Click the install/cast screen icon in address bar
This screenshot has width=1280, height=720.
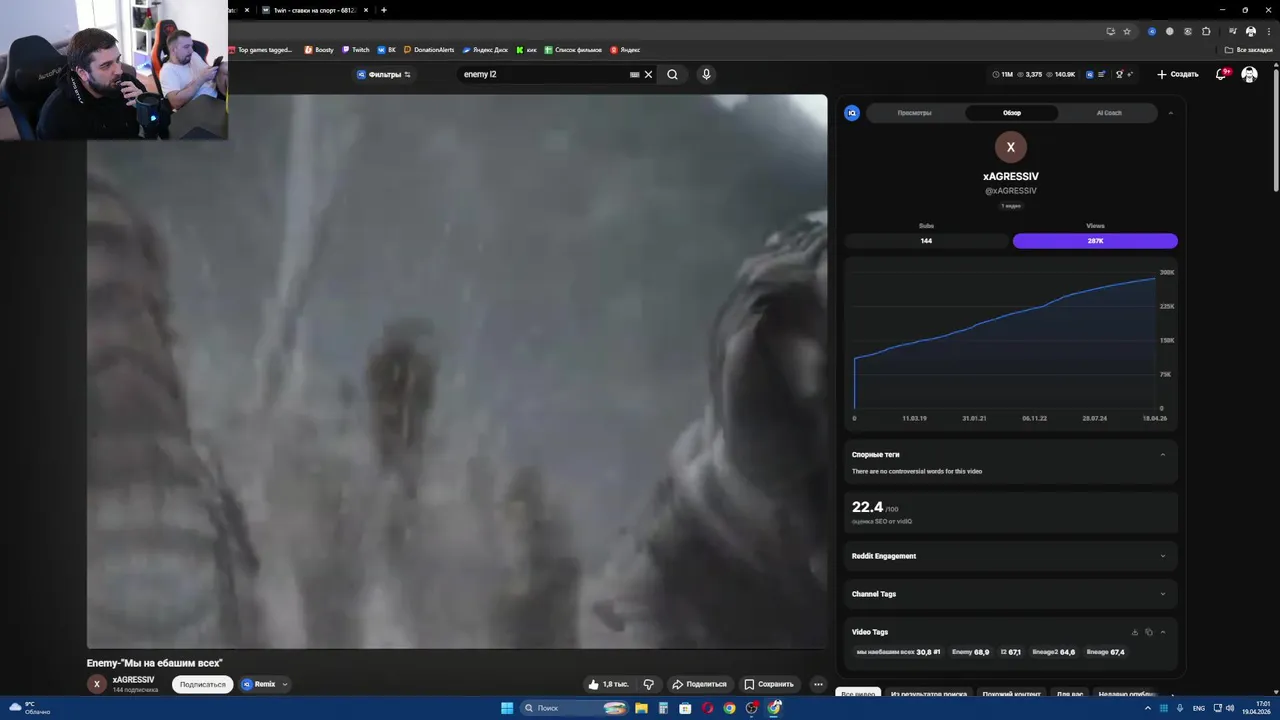tap(1110, 31)
